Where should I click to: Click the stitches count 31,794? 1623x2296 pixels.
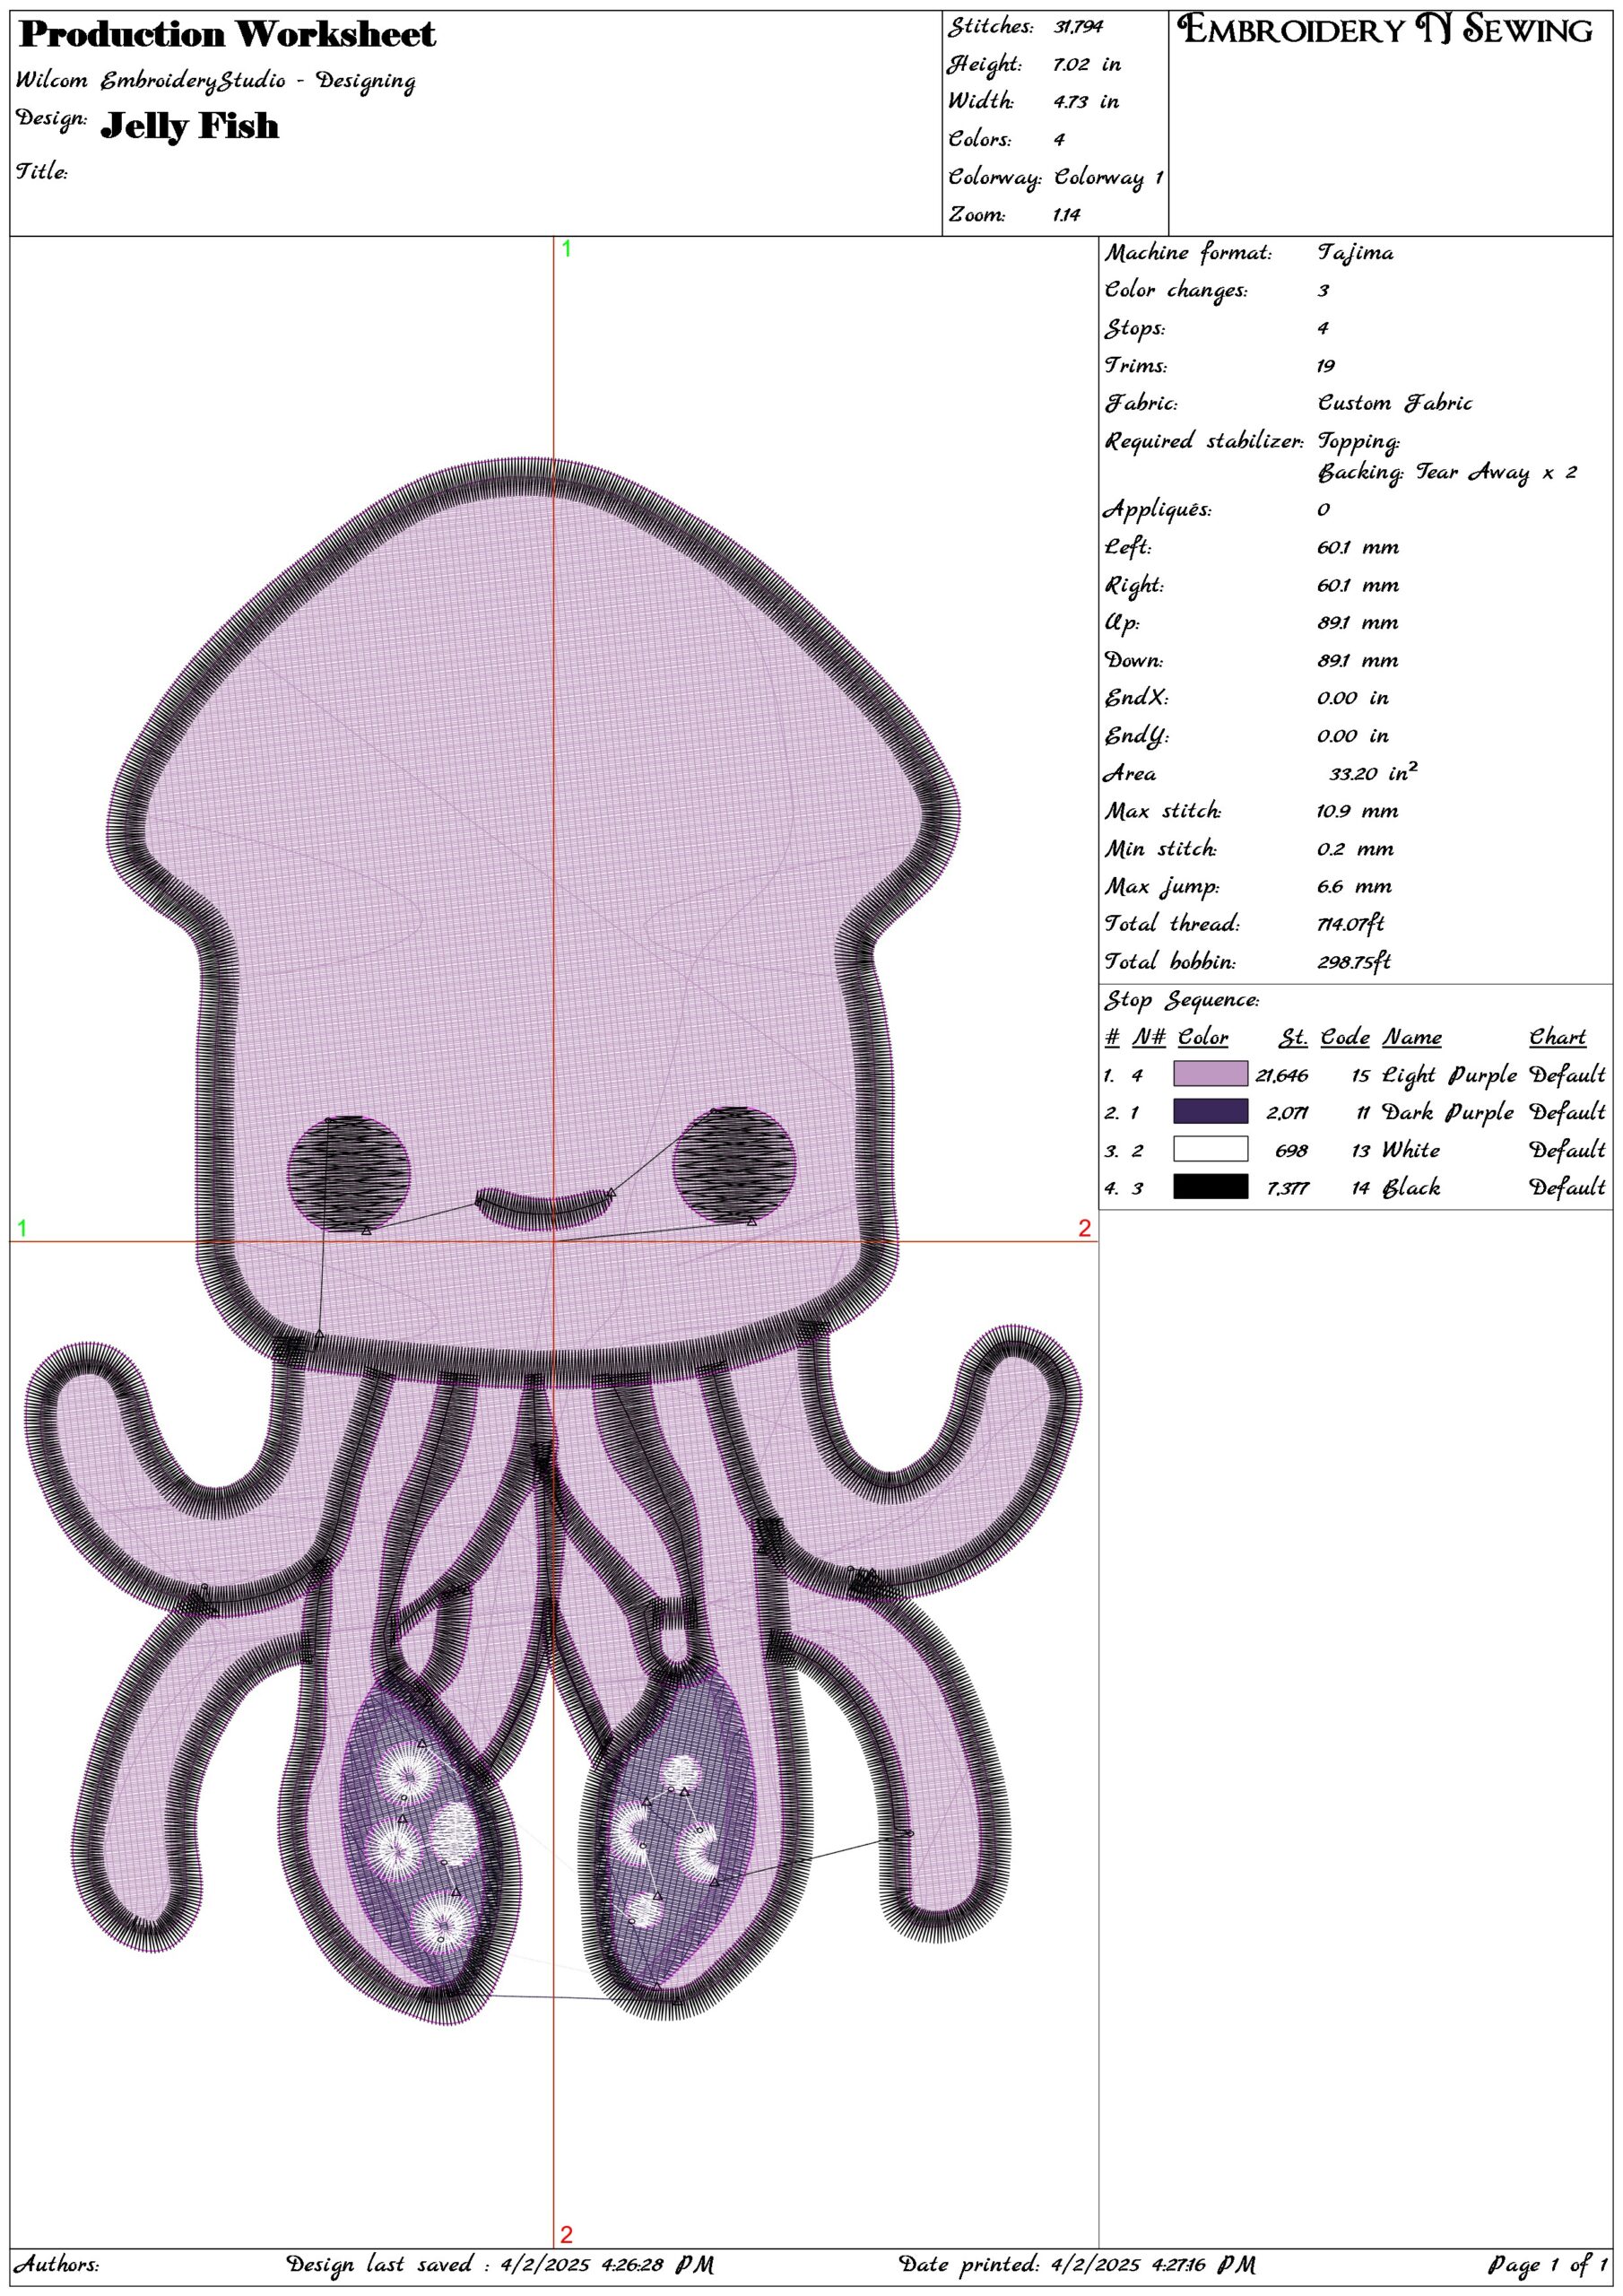pos(1078,27)
